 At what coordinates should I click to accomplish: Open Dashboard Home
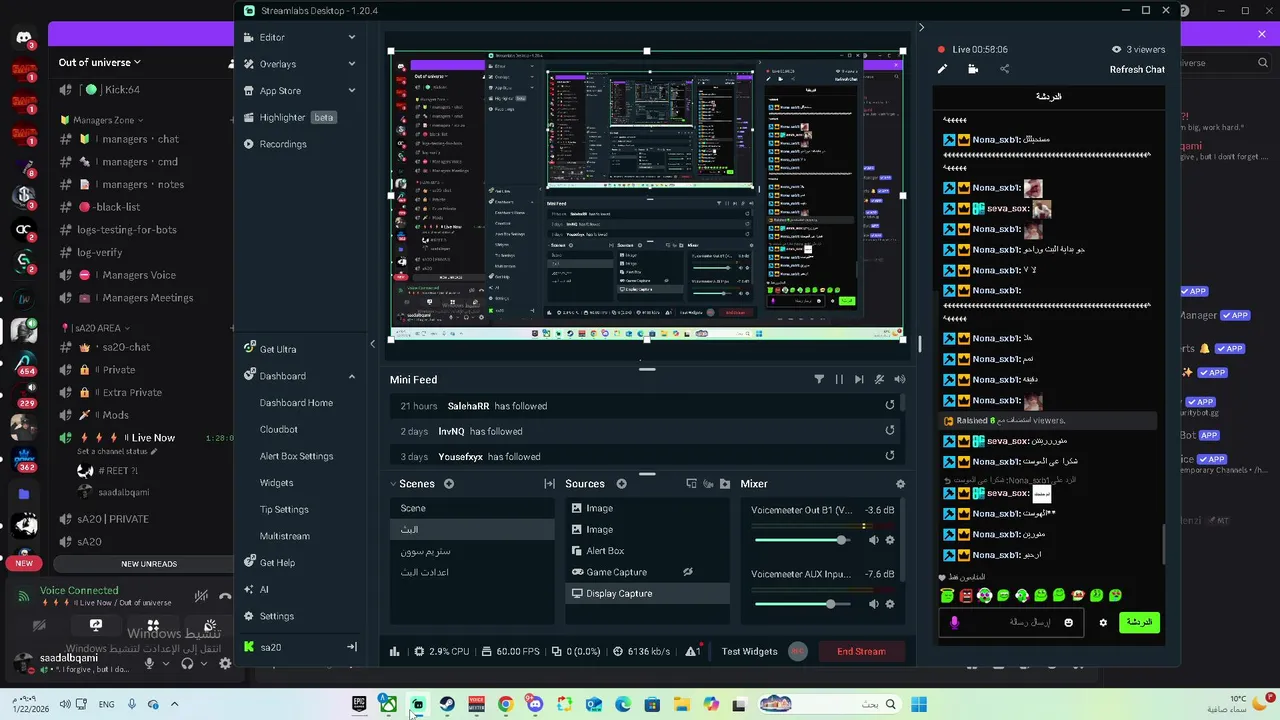coord(296,403)
